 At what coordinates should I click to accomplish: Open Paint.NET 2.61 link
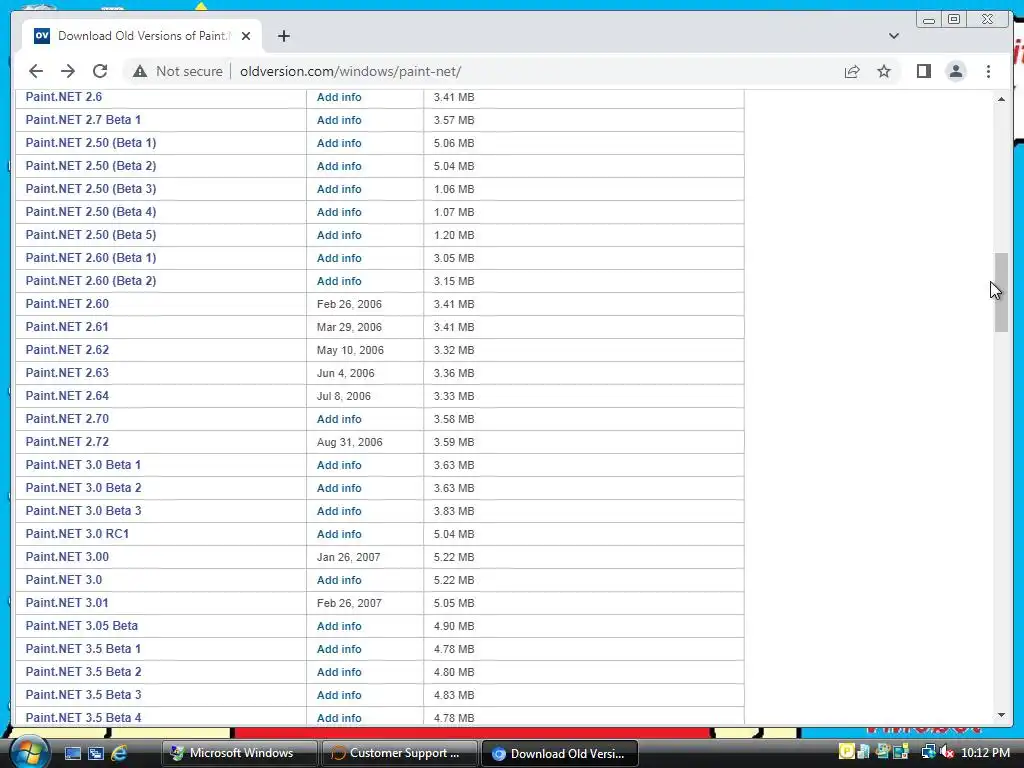point(67,327)
